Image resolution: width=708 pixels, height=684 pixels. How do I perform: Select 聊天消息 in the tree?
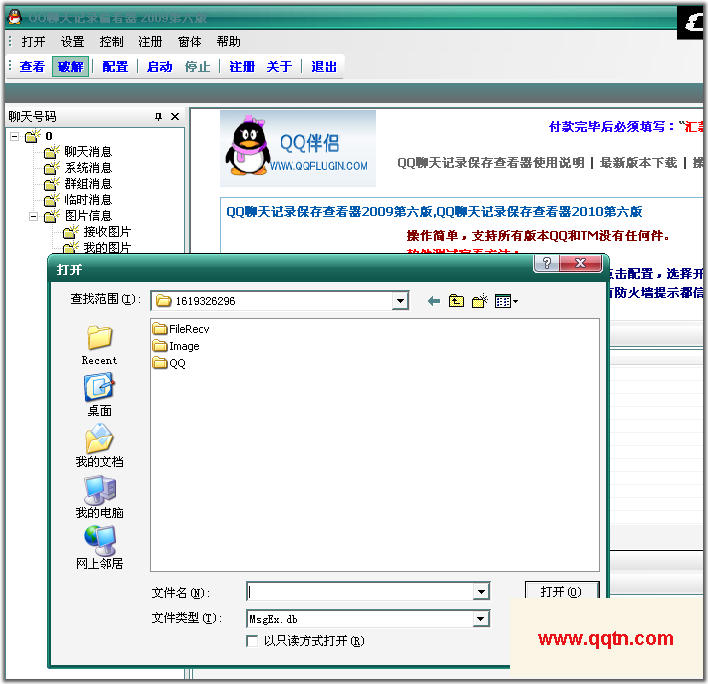(88, 152)
